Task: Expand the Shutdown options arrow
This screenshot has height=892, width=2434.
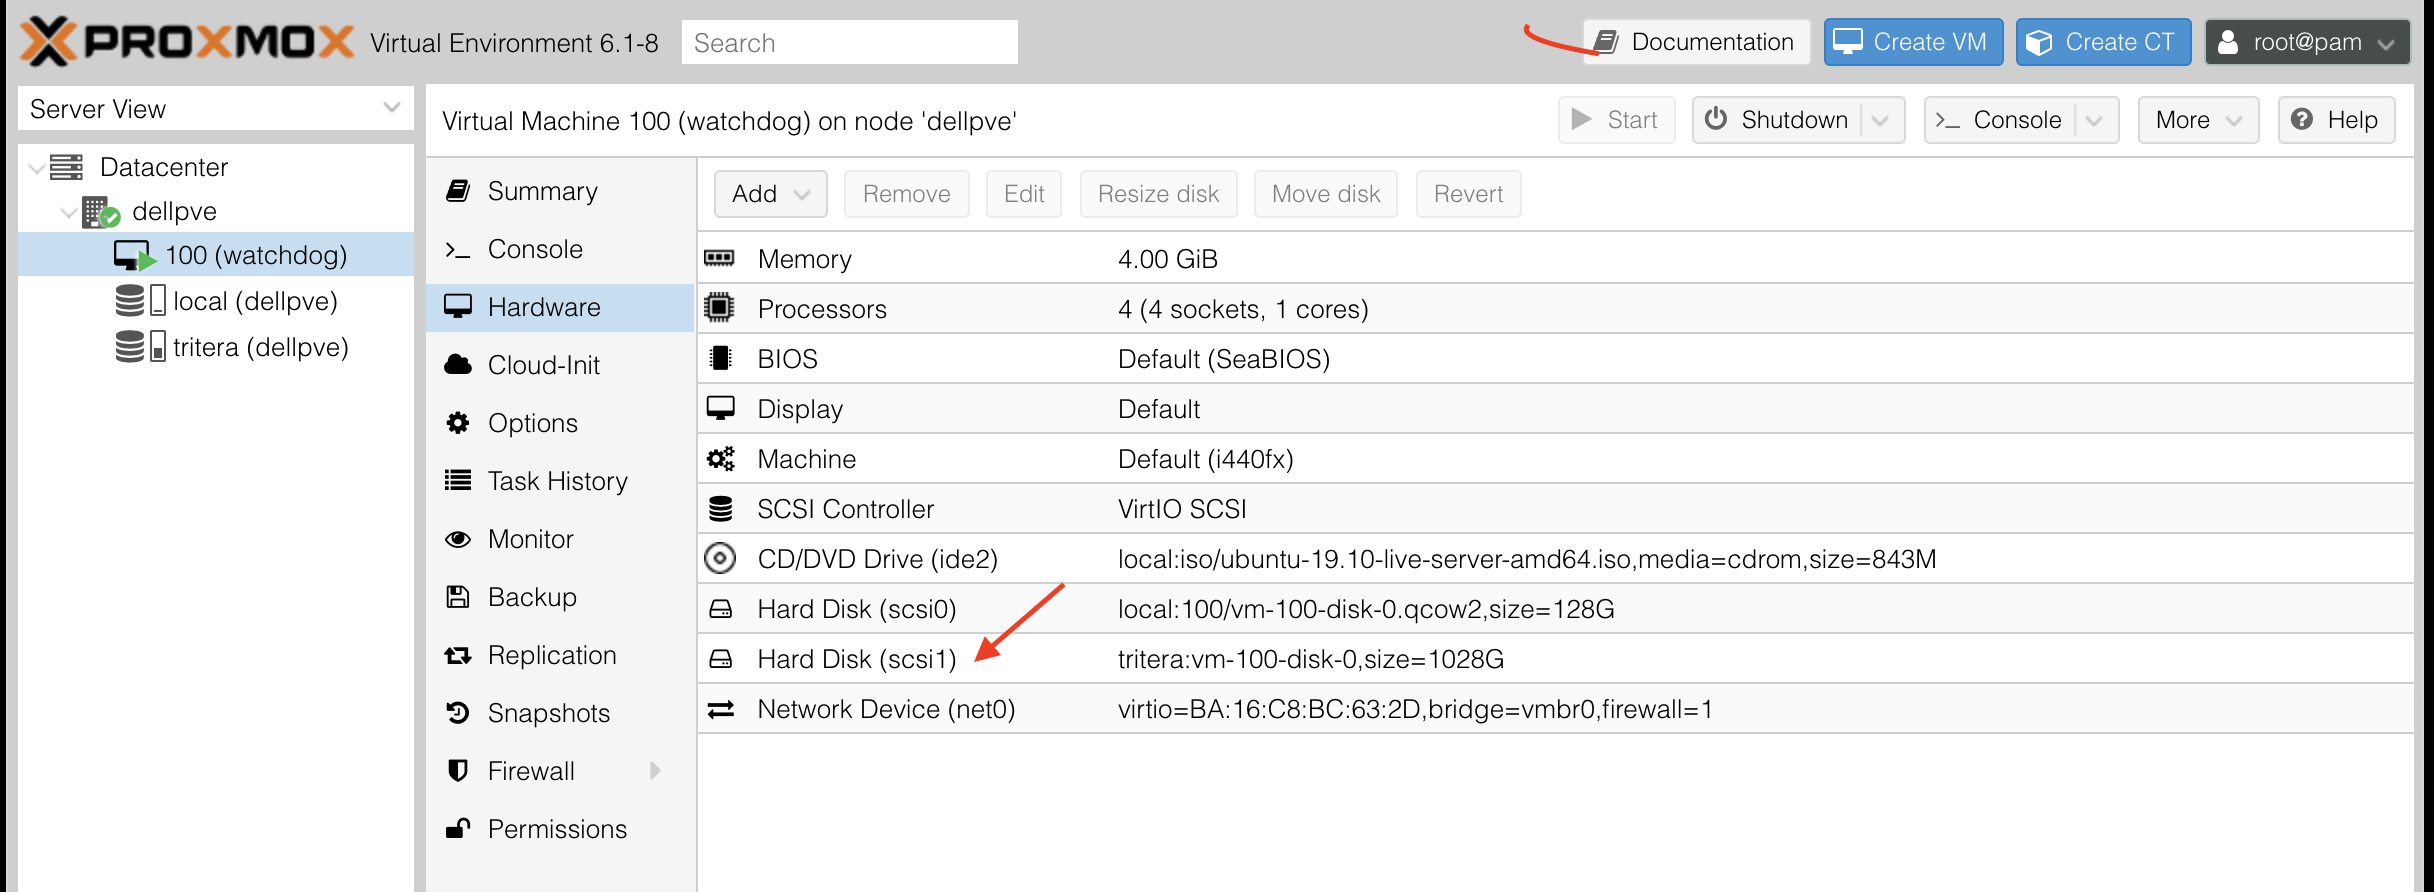Action: (x=1880, y=120)
